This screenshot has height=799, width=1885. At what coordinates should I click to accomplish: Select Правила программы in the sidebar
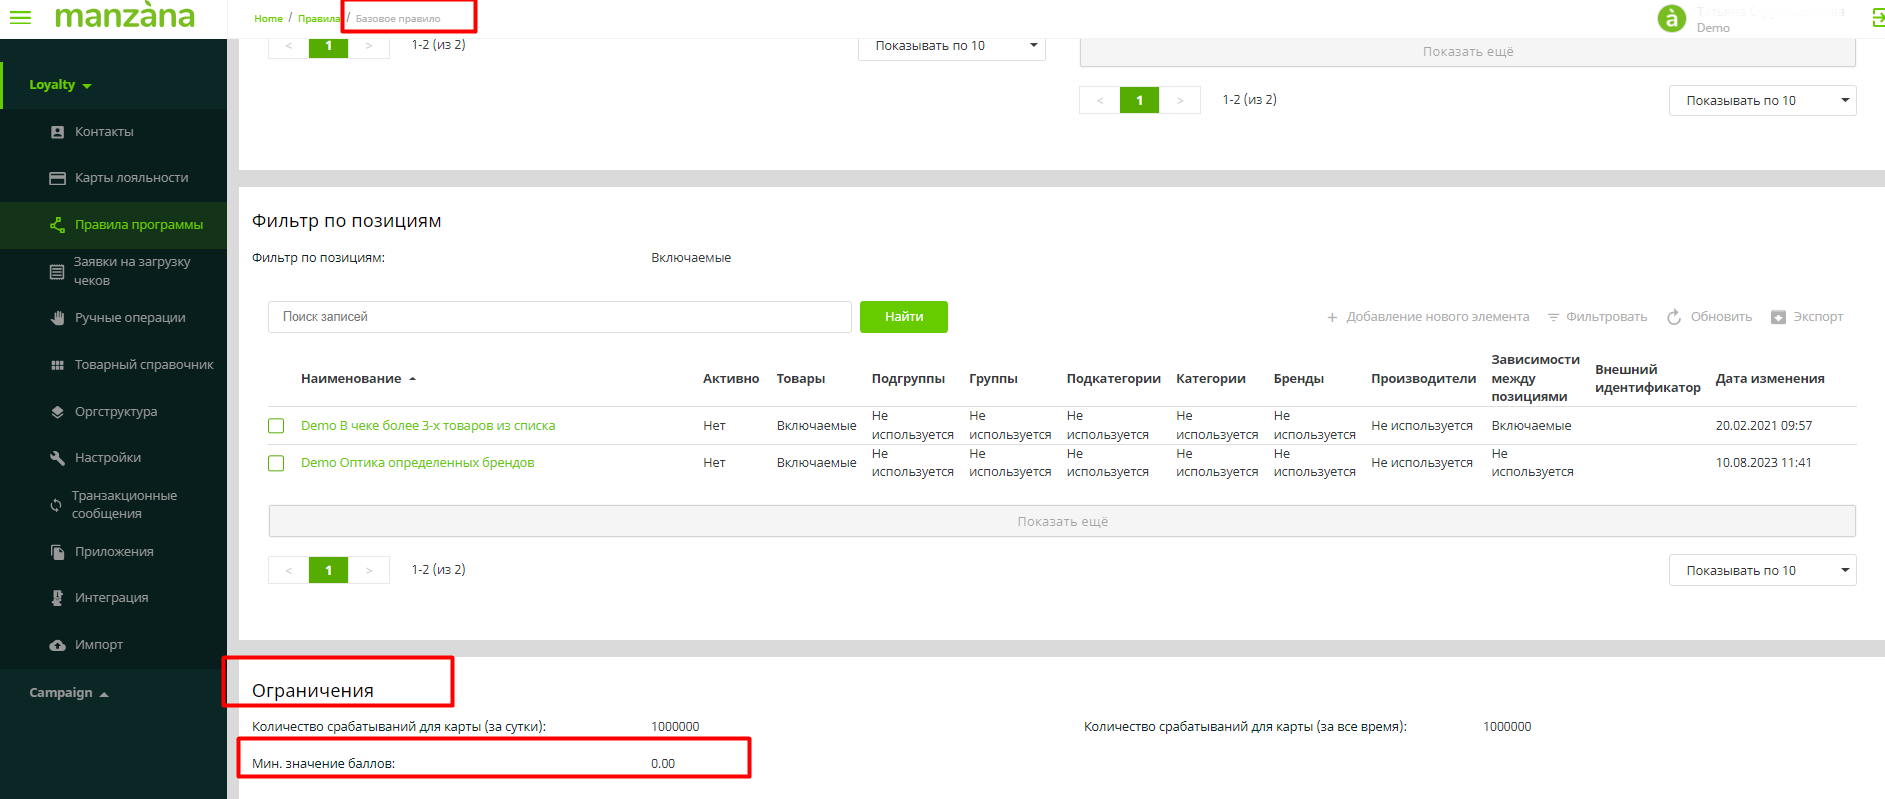pos(138,225)
